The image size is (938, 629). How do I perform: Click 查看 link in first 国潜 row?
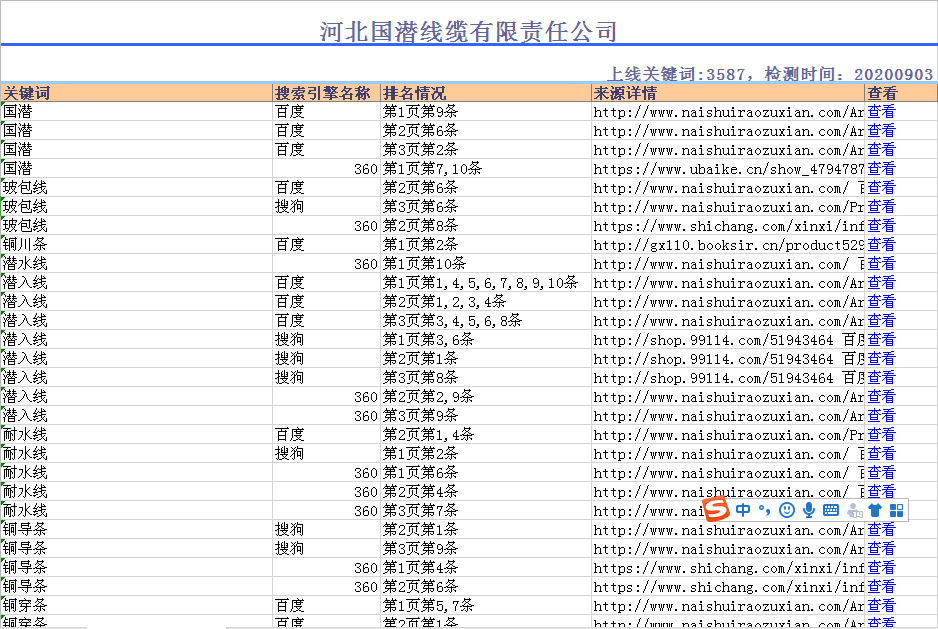[881, 112]
